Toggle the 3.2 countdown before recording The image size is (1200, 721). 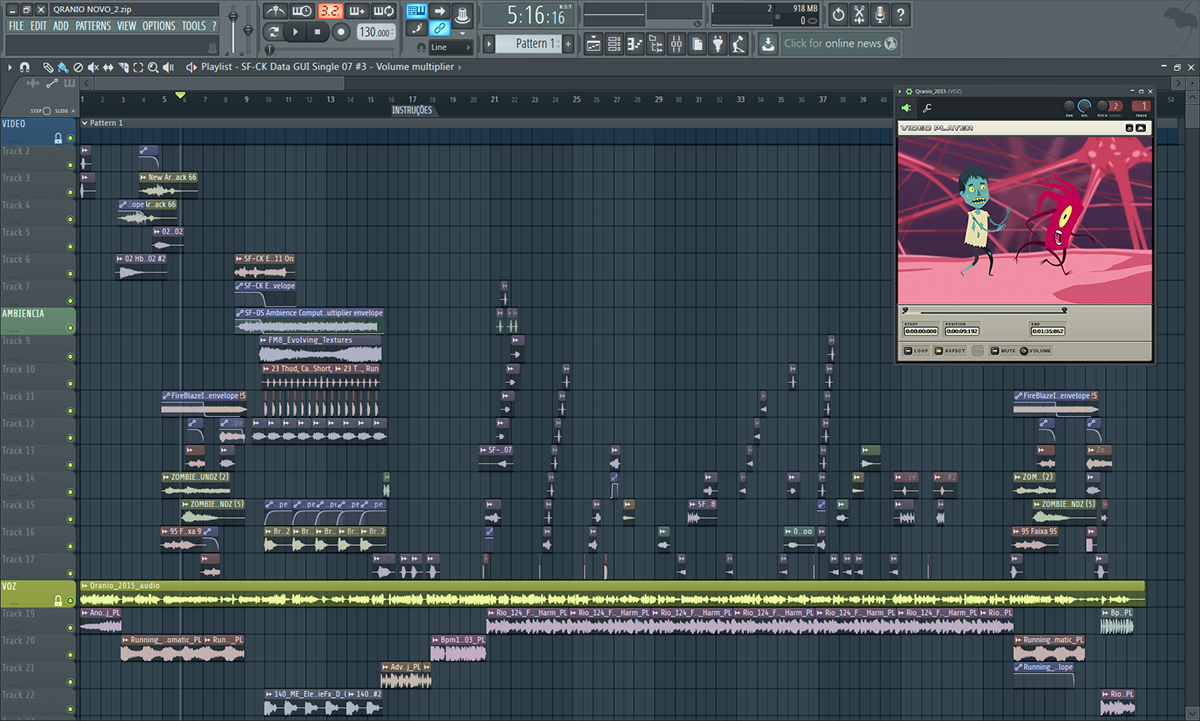[329, 11]
